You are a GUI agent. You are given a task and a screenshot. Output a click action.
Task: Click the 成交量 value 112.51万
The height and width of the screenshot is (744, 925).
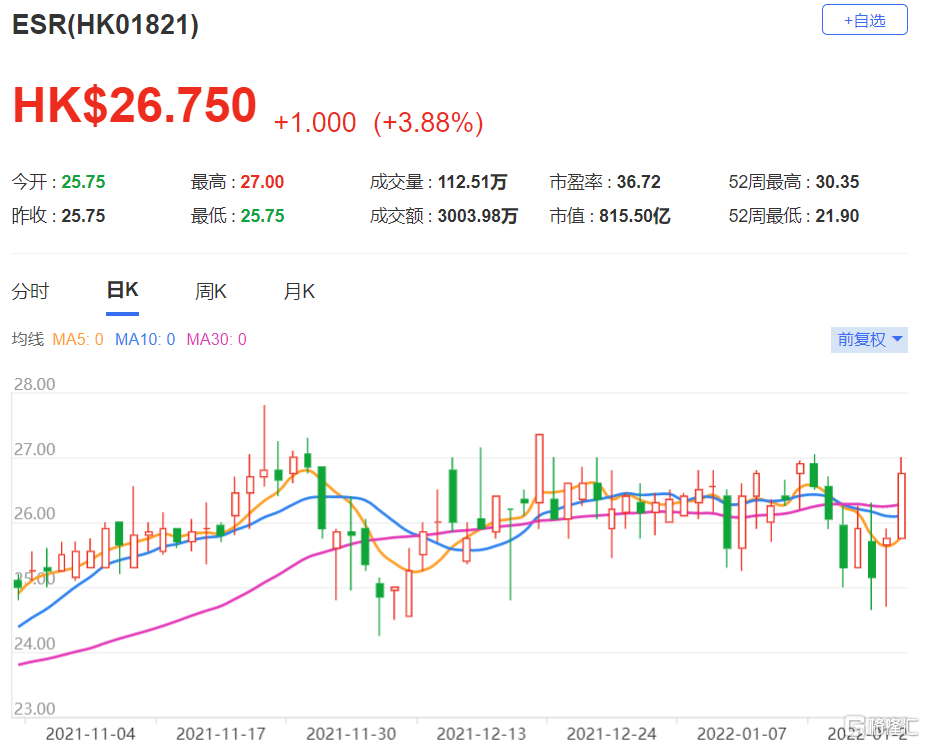[x=472, y=182]
